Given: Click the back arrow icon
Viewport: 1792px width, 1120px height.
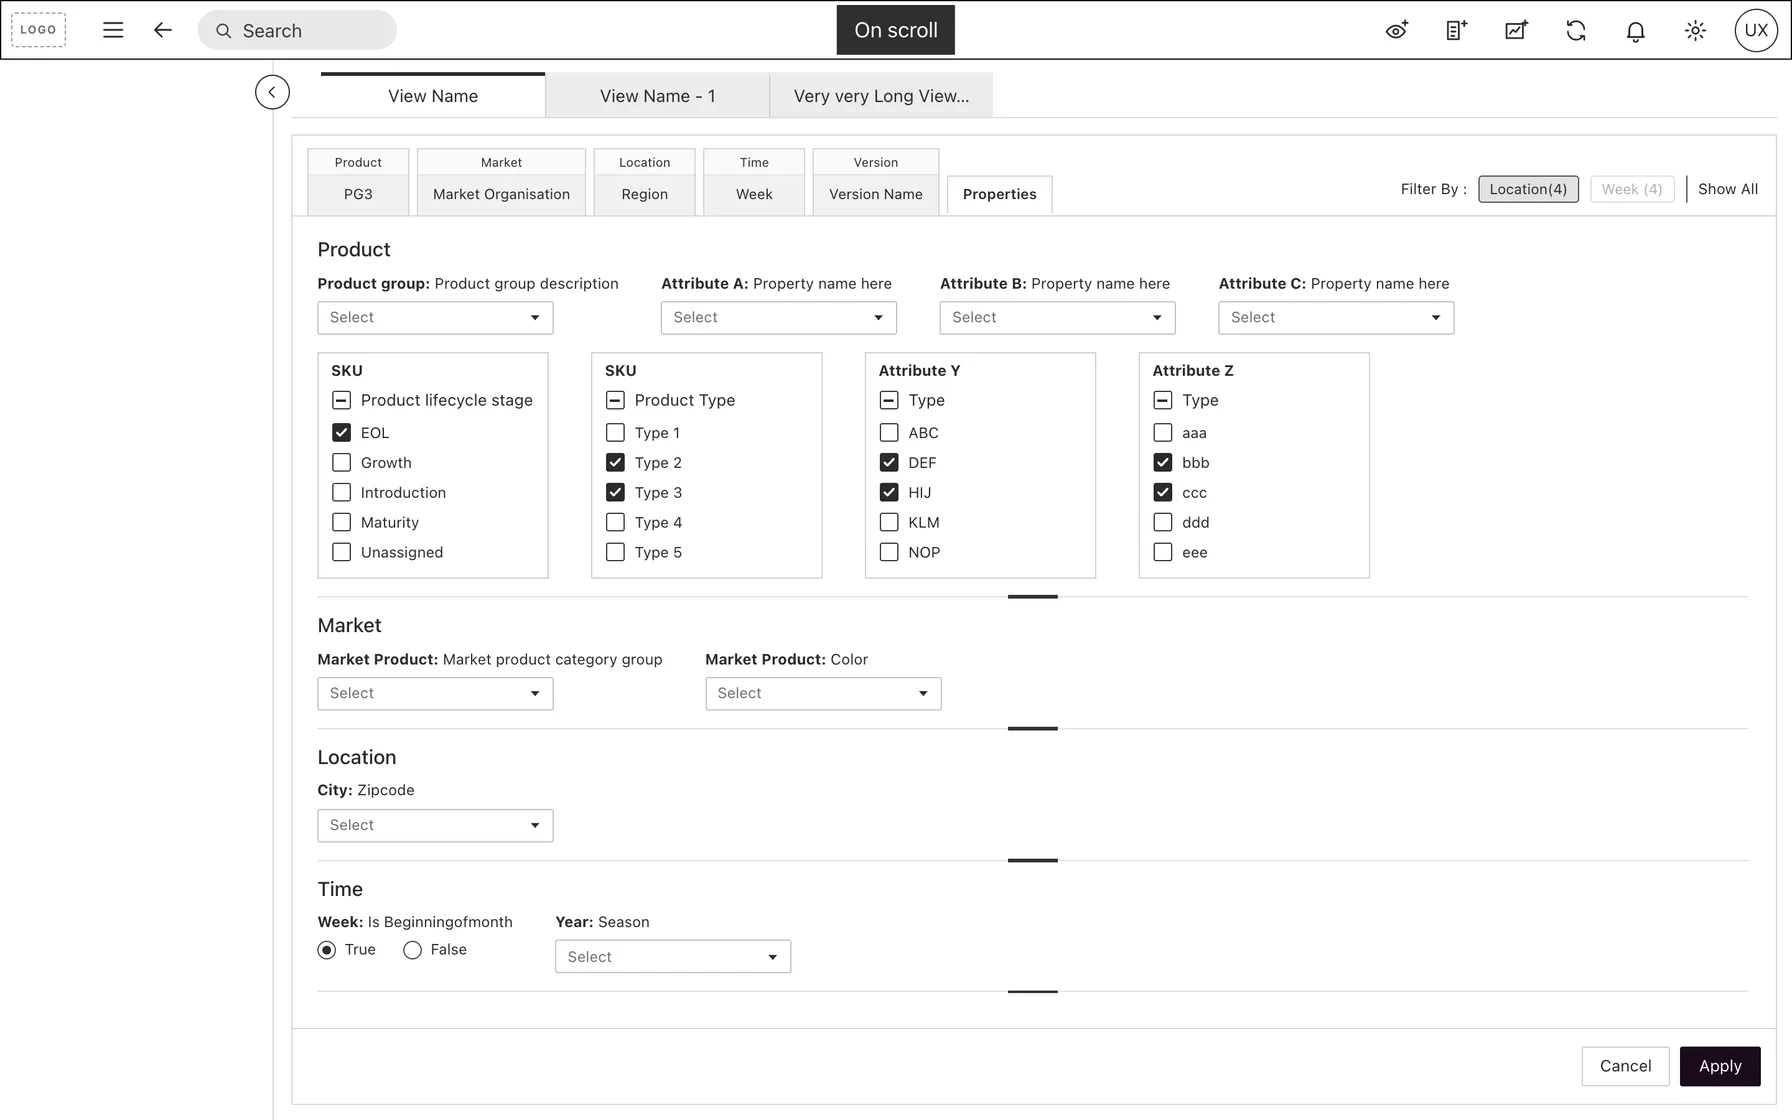Looking at the screenshot, I should [x=163, y=30].
